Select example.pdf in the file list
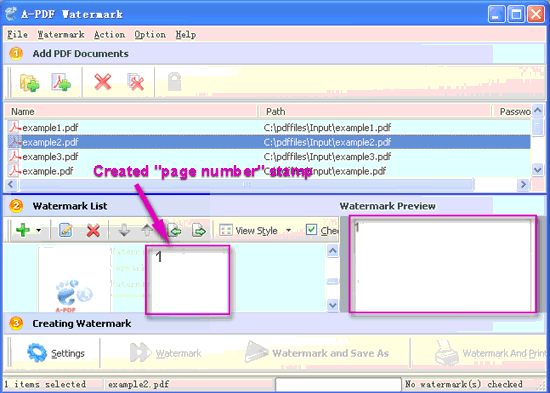 click(48, 171)
